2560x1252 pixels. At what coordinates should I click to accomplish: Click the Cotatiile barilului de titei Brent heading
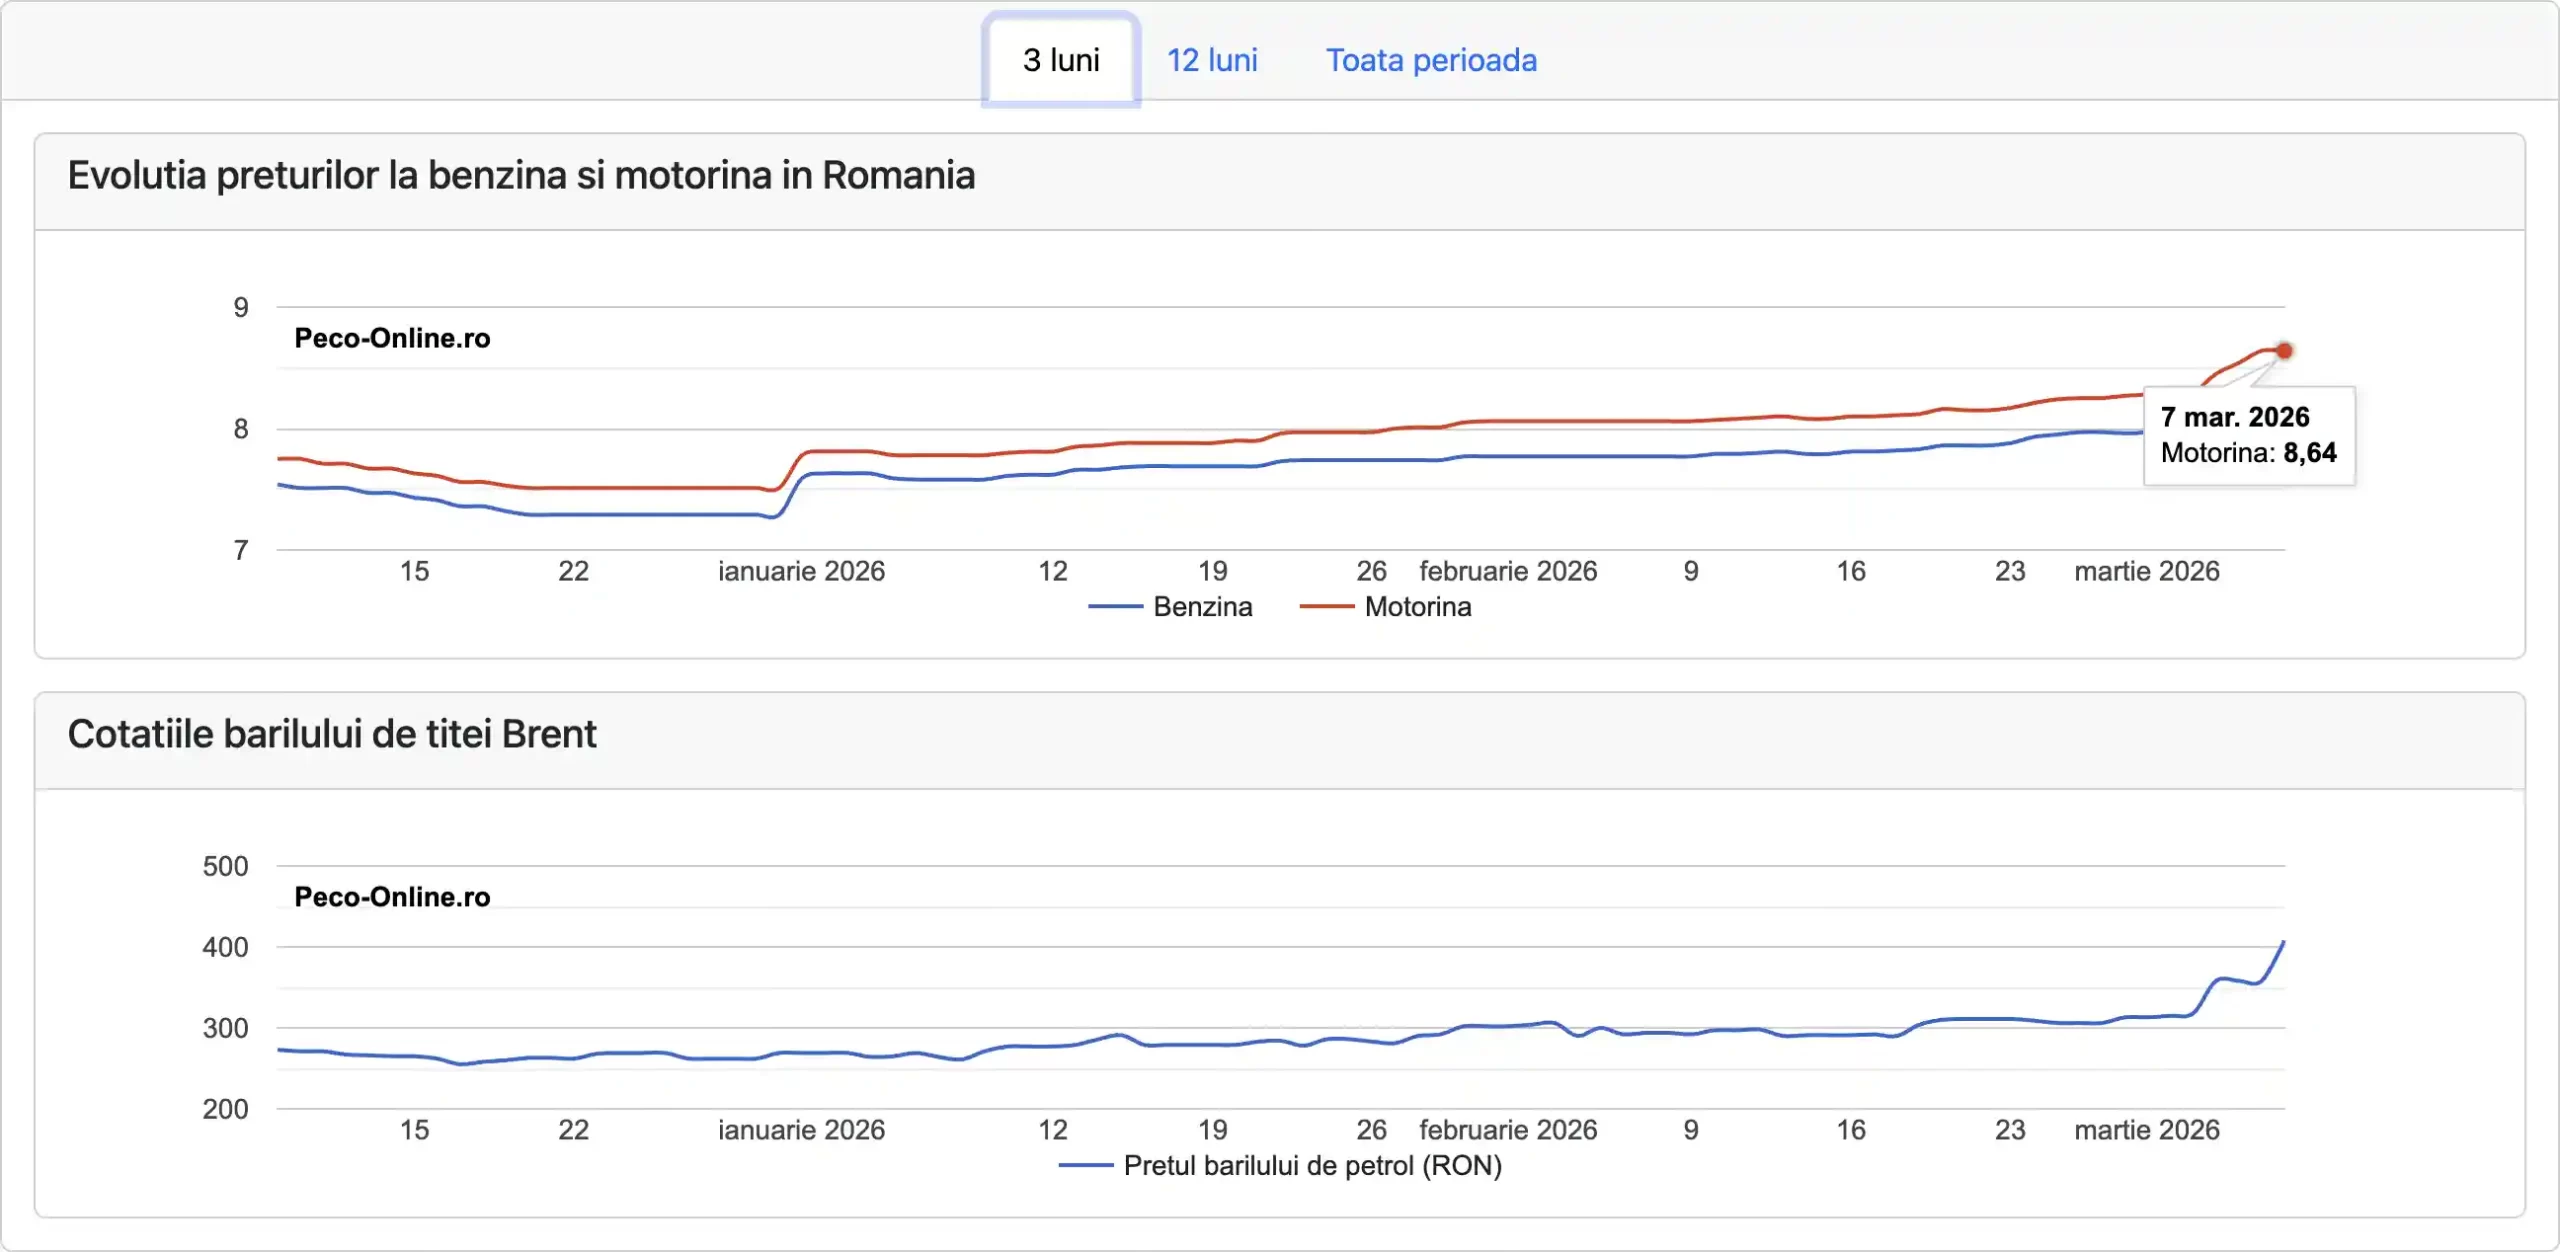coord(332,735)
